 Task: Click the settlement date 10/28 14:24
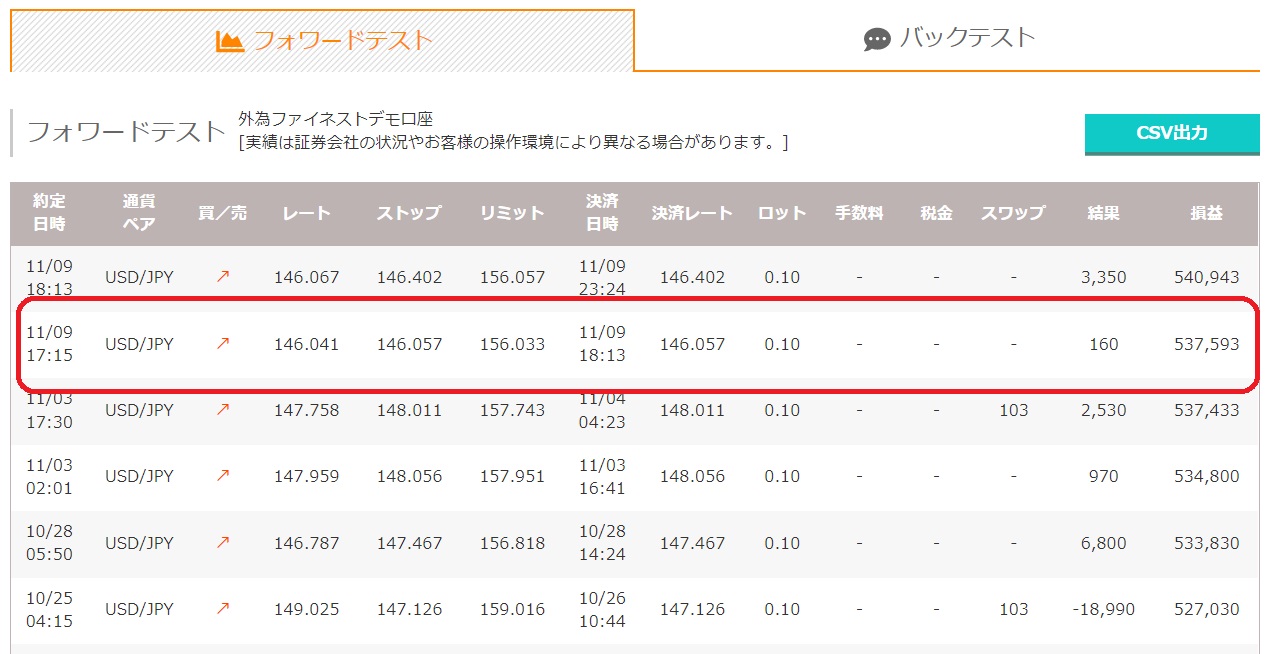[602, 543]
